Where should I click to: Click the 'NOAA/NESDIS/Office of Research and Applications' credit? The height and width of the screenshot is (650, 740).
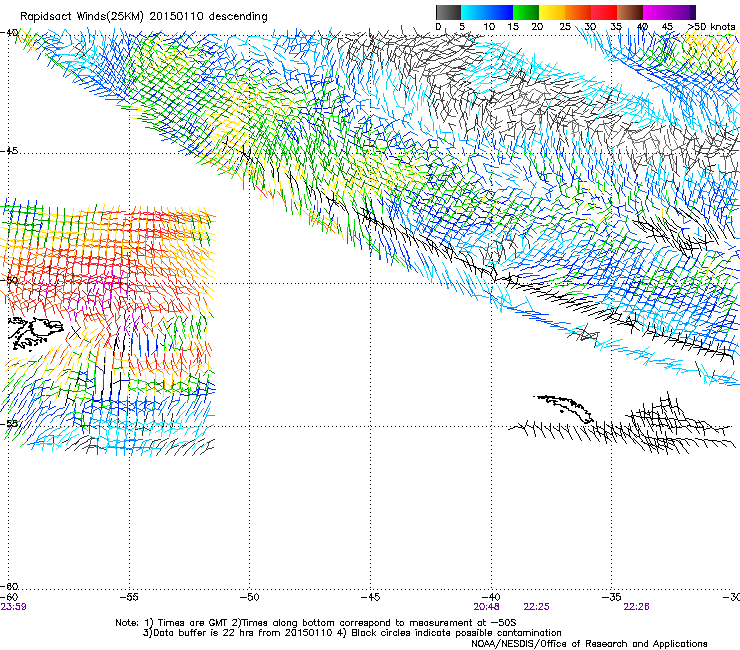pyautogui.click(x=589, y=644)
